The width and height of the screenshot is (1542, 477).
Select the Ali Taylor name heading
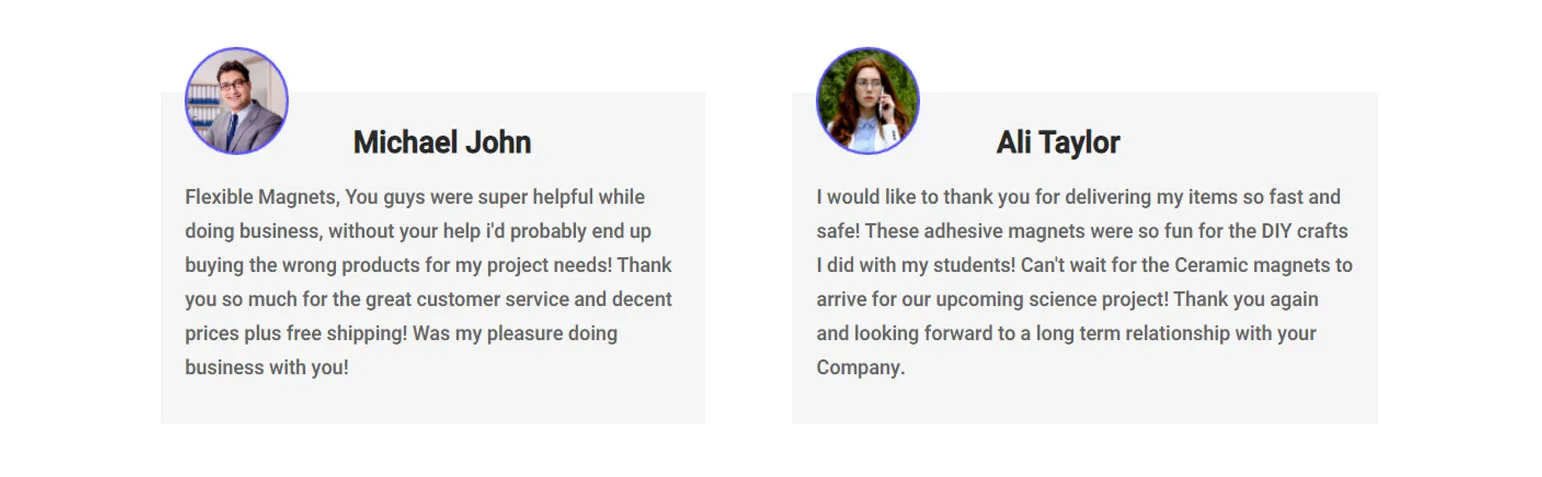point(1057,143)
